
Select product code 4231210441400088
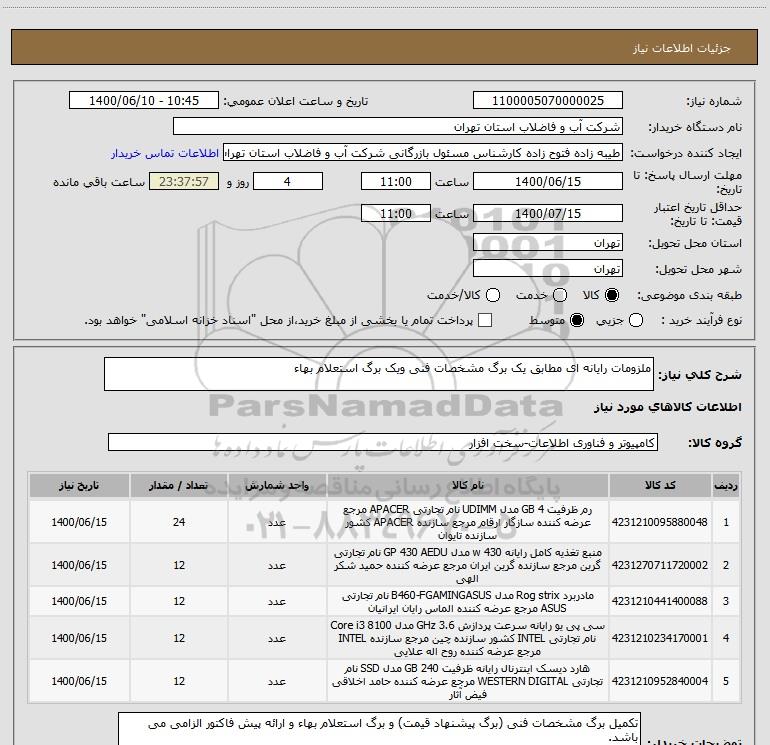[660, 601]
